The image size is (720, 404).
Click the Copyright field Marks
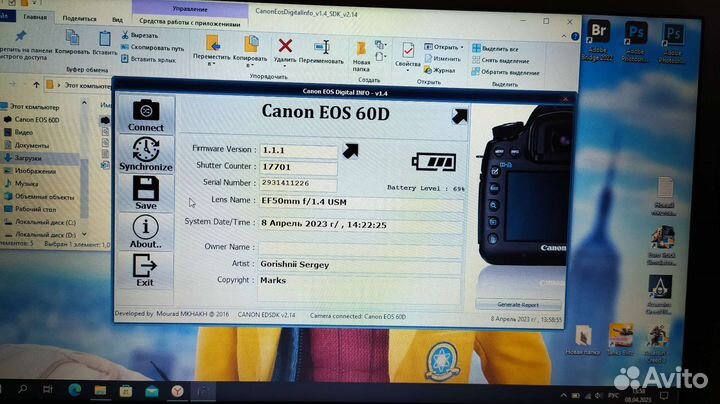[x=359, y=289]
